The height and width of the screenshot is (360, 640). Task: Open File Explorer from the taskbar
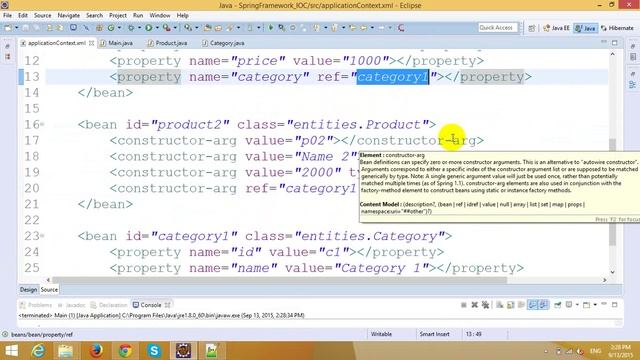pos(66,351)
